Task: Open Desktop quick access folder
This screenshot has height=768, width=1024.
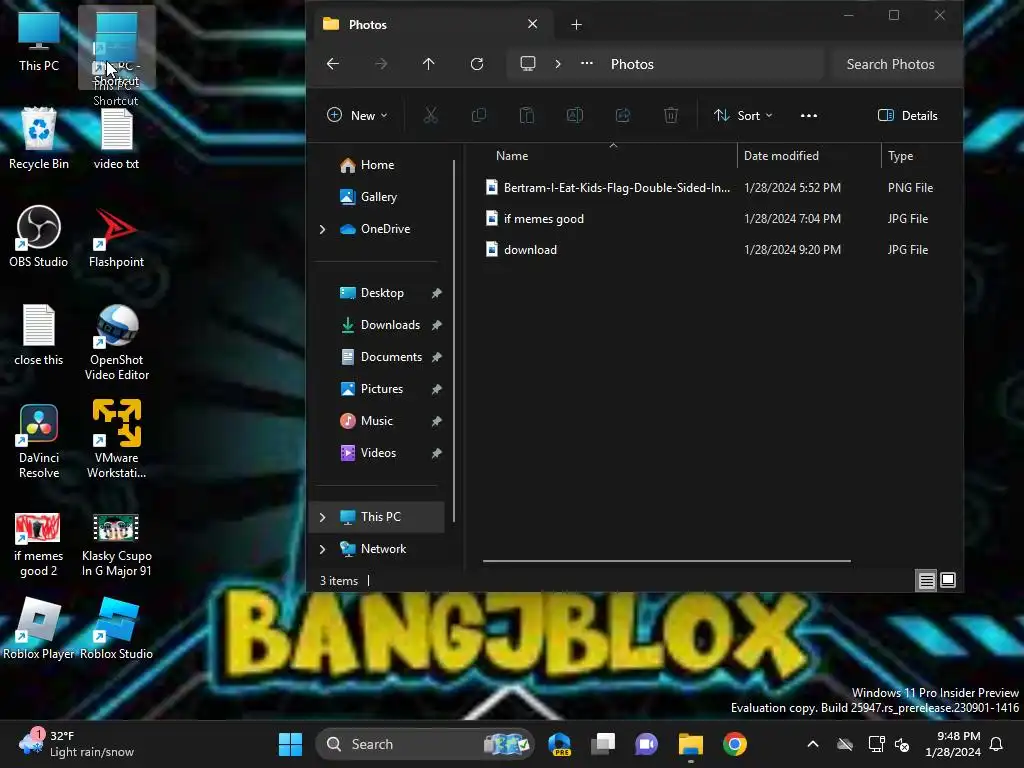Action: [379, 293]
